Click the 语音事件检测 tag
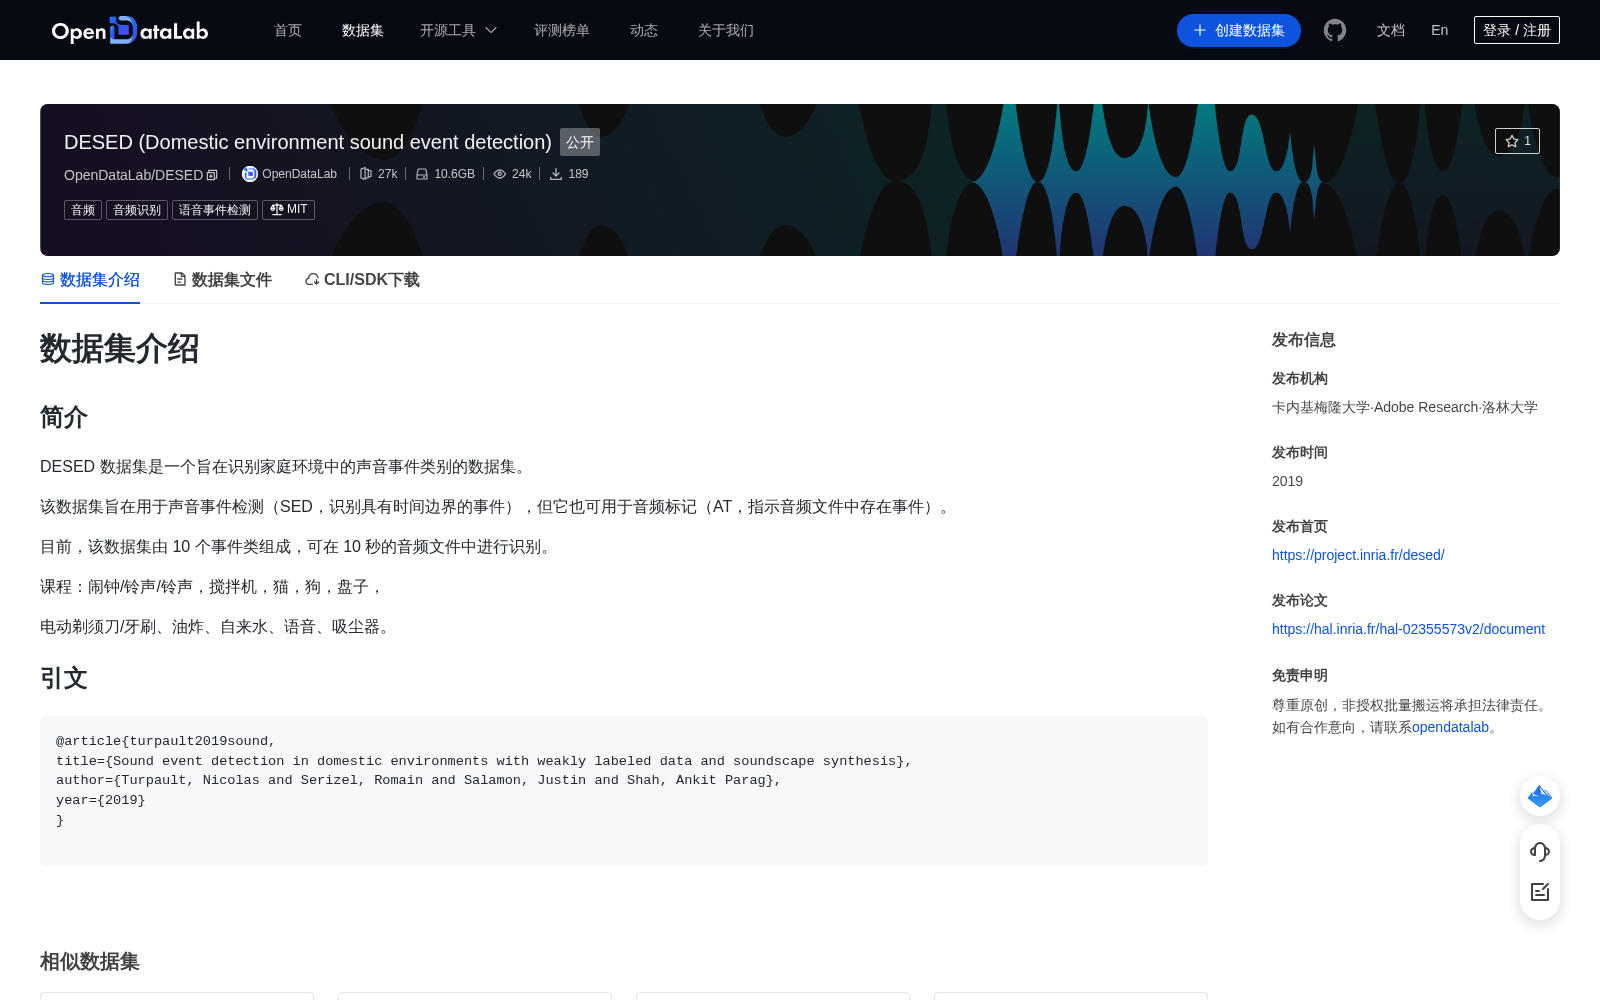 pyautogui.click(x=215, y=210)
